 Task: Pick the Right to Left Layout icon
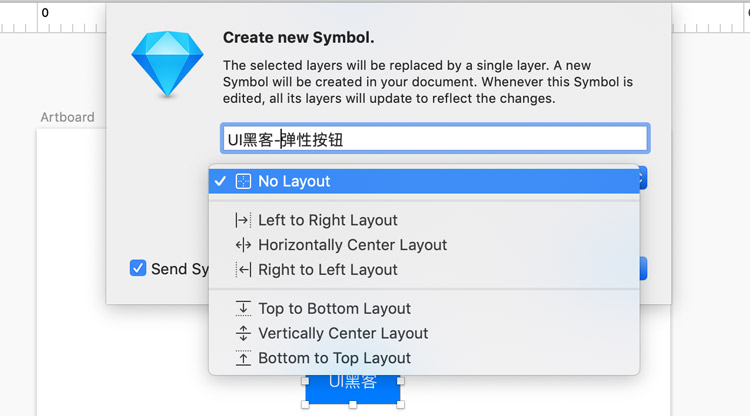pyautogui.click(x=242, y=270)
